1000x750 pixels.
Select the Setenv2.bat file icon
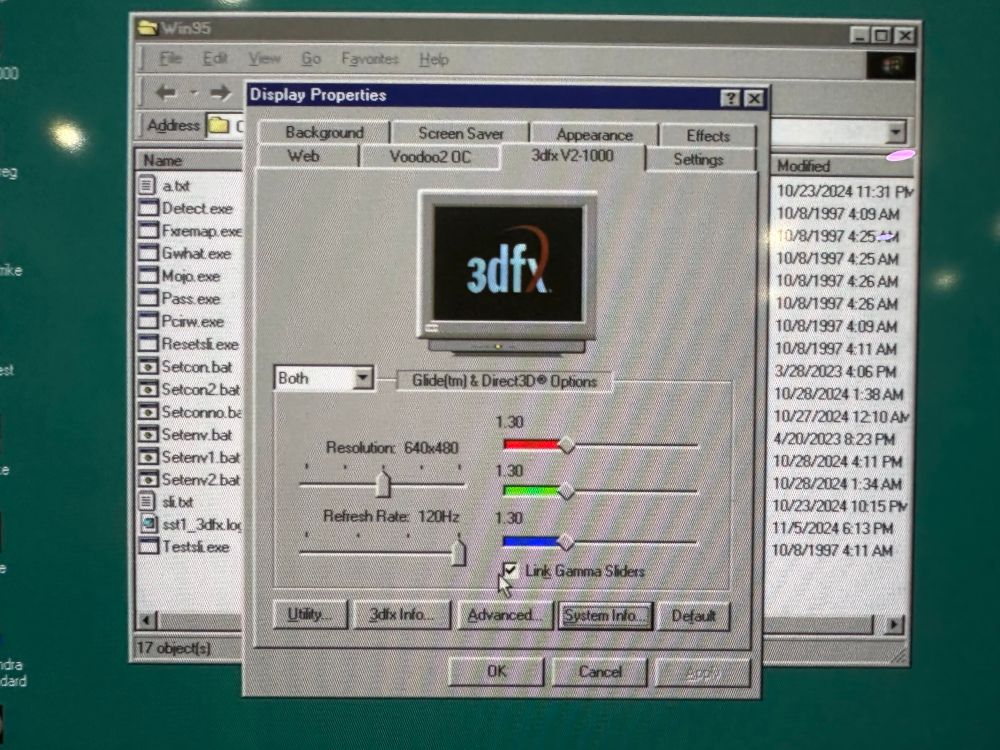click(x=148, y=479)
